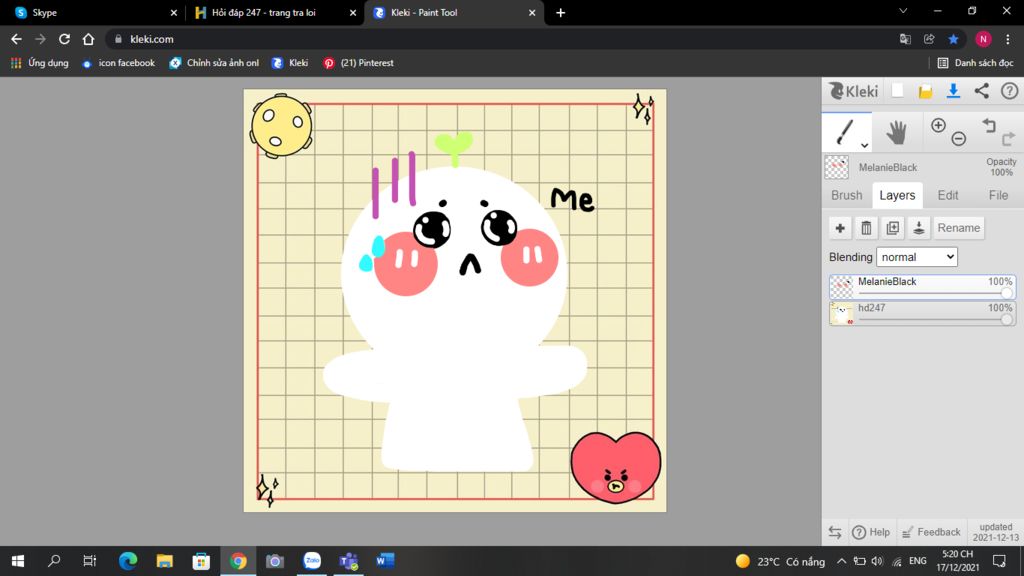
Task: Open the Chrome three-dot menu
Action: click(x=1008, y=39)
